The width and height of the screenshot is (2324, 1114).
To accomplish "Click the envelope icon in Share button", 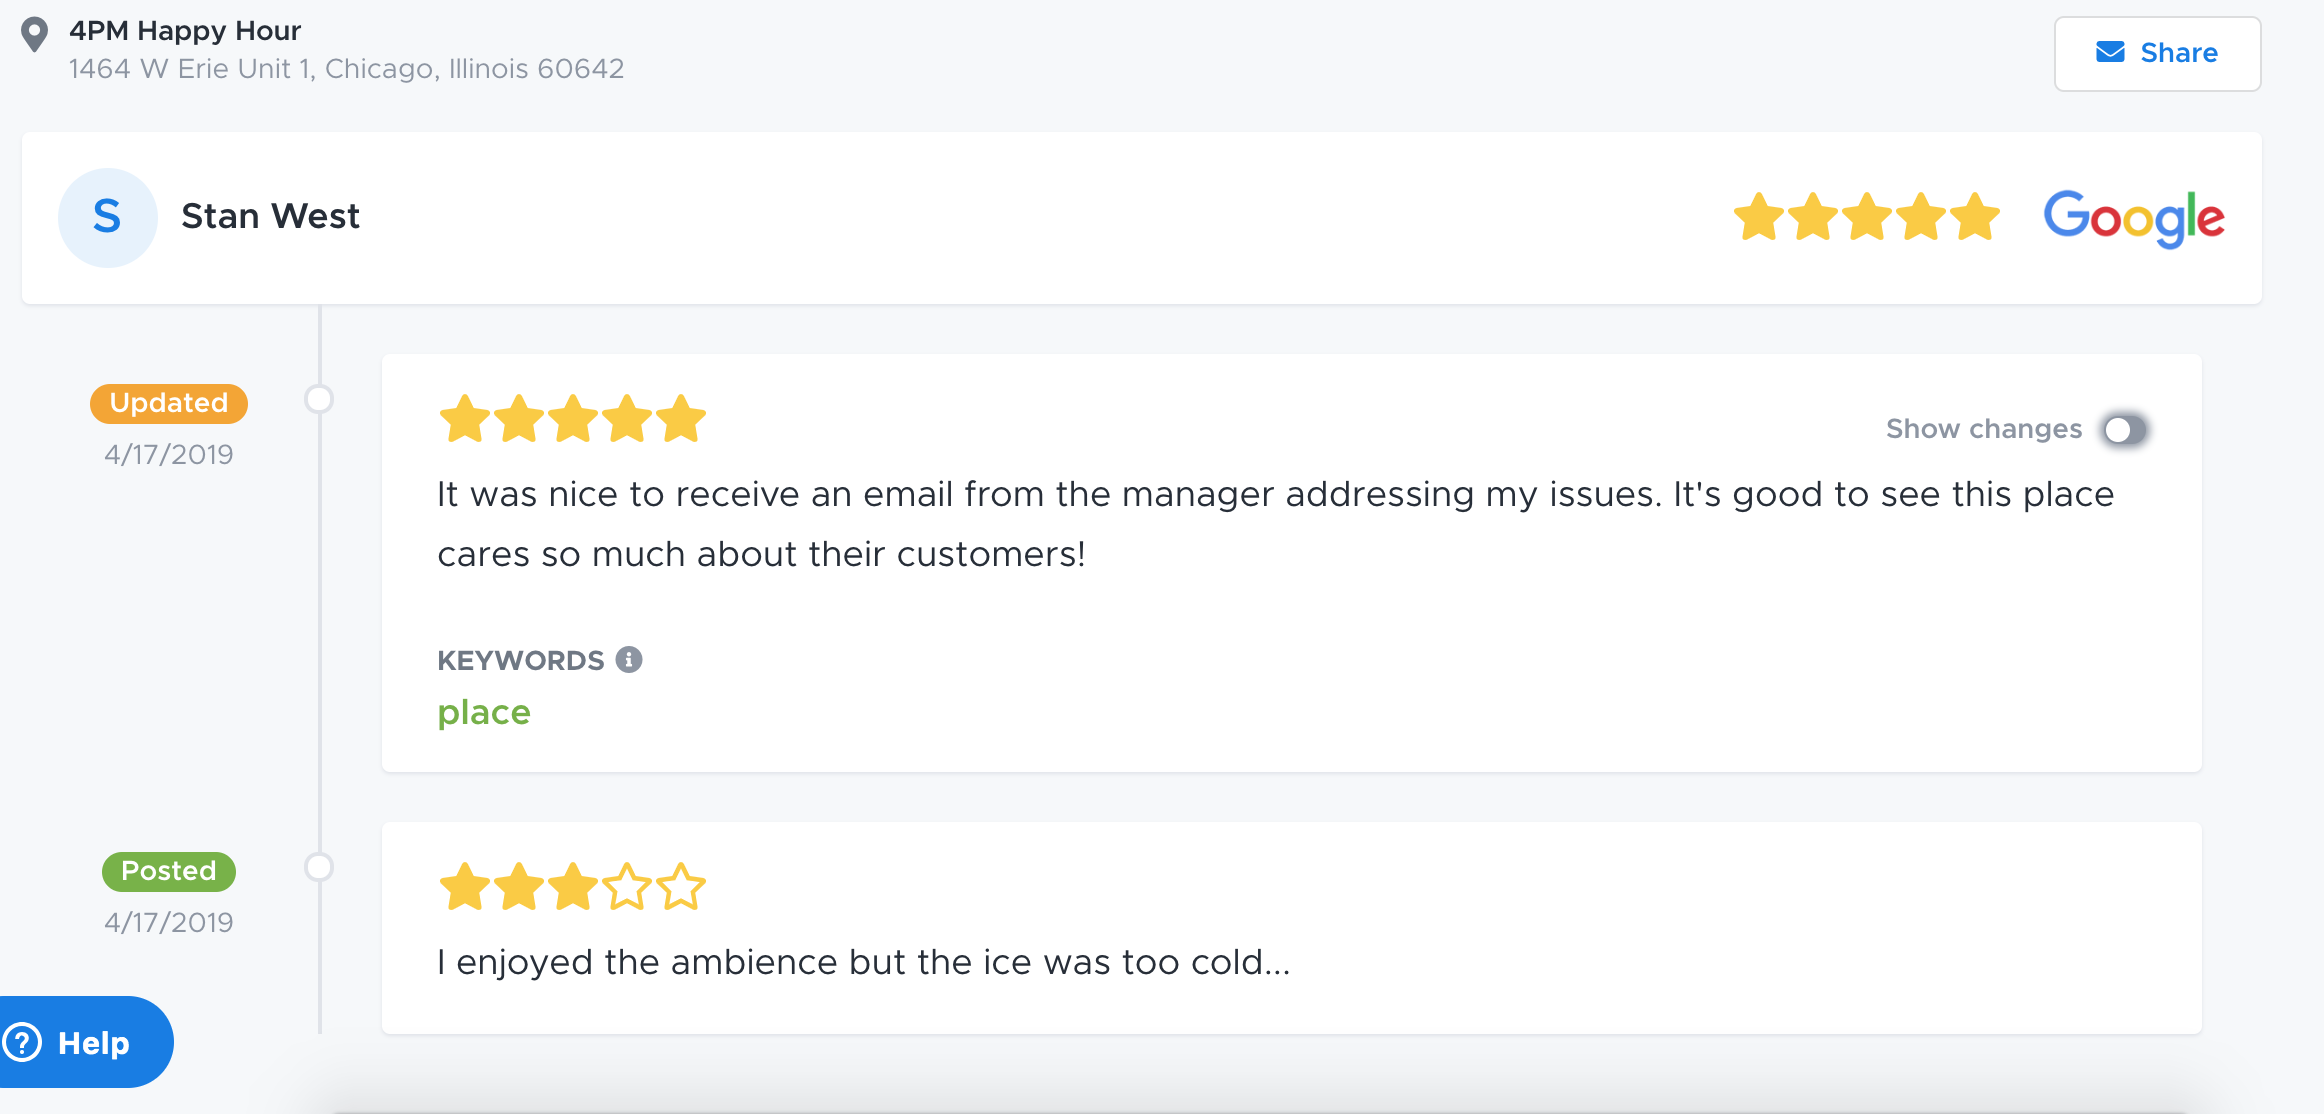I will tap(2110, 52).
